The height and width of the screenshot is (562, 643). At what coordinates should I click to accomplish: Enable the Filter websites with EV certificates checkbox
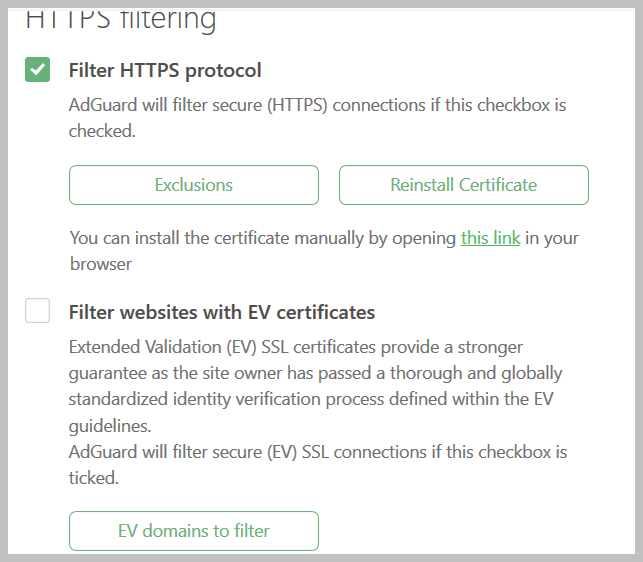tap(38, 312)
